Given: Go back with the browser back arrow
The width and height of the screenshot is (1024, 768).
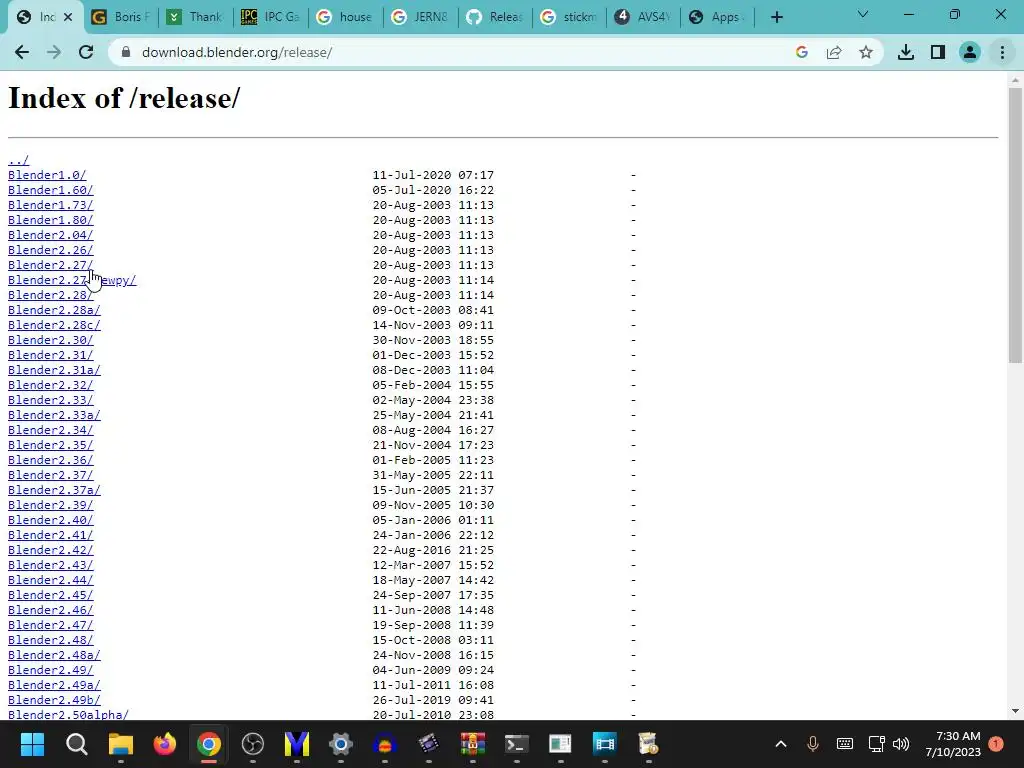Looking at the screenshot, I should tap(22, 52).
